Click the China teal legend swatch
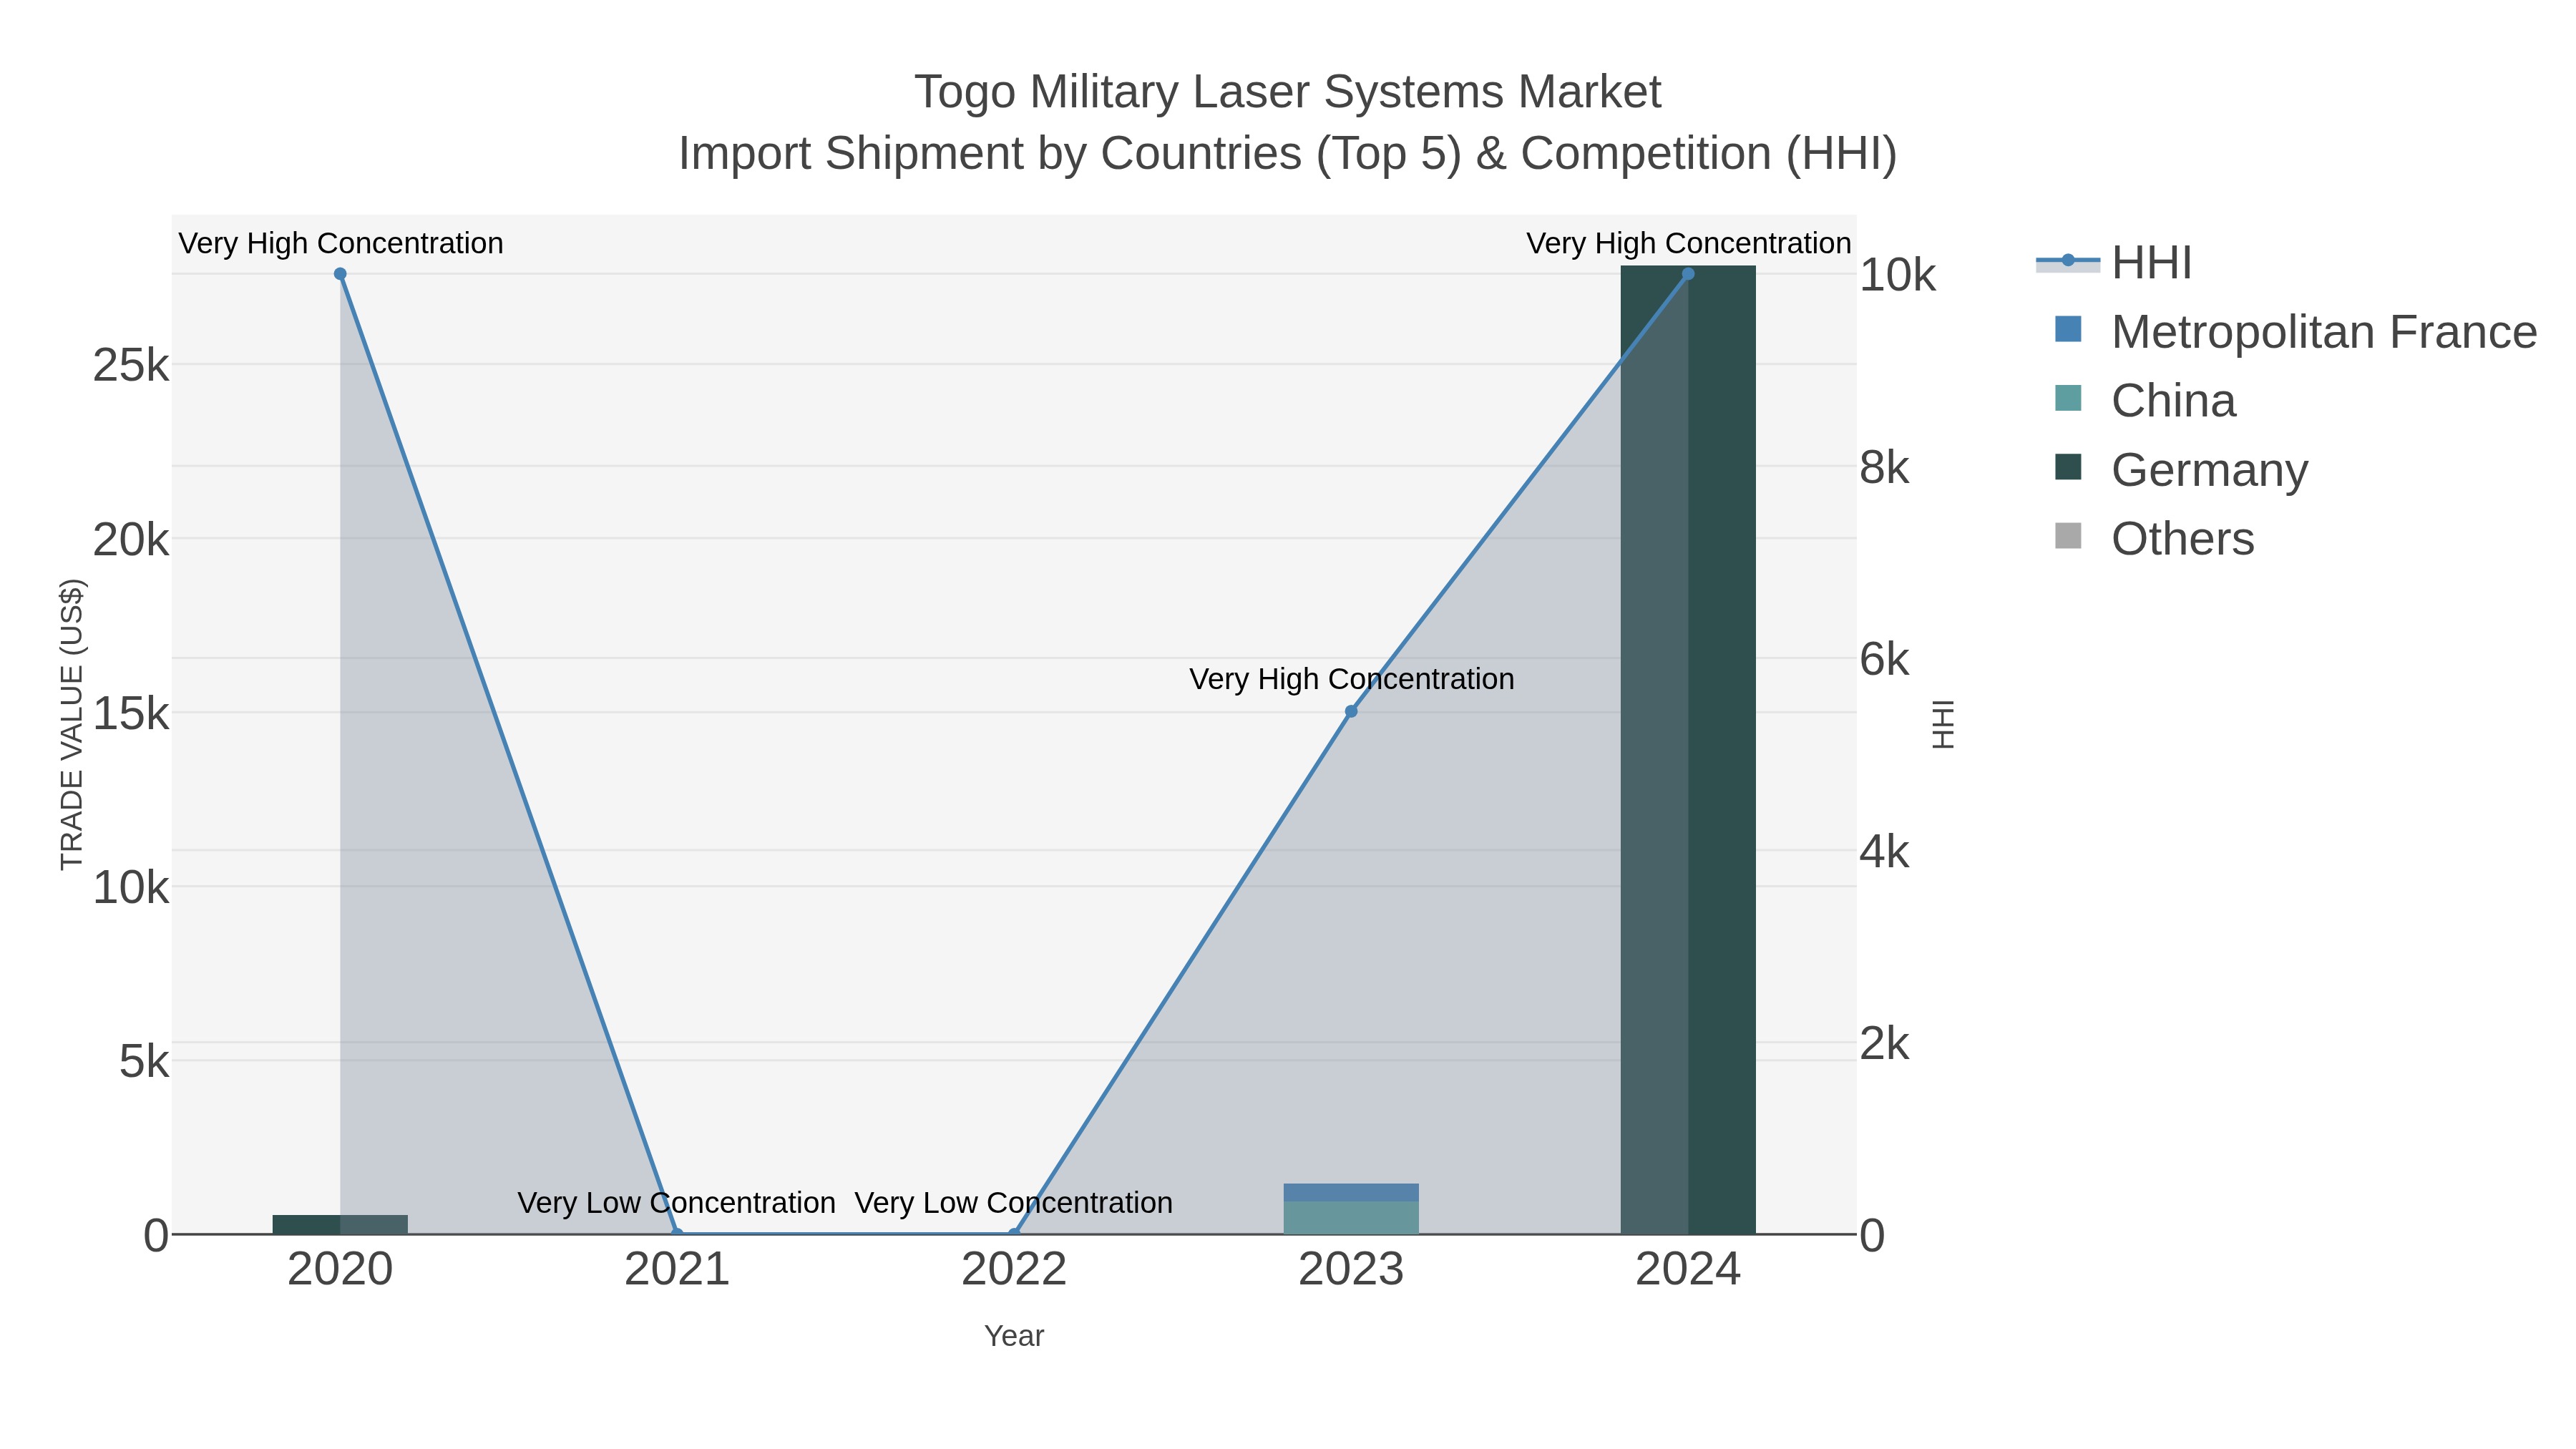Image resolution: width=2576 pixels, height=1449 pixels. pos(2068,398)
